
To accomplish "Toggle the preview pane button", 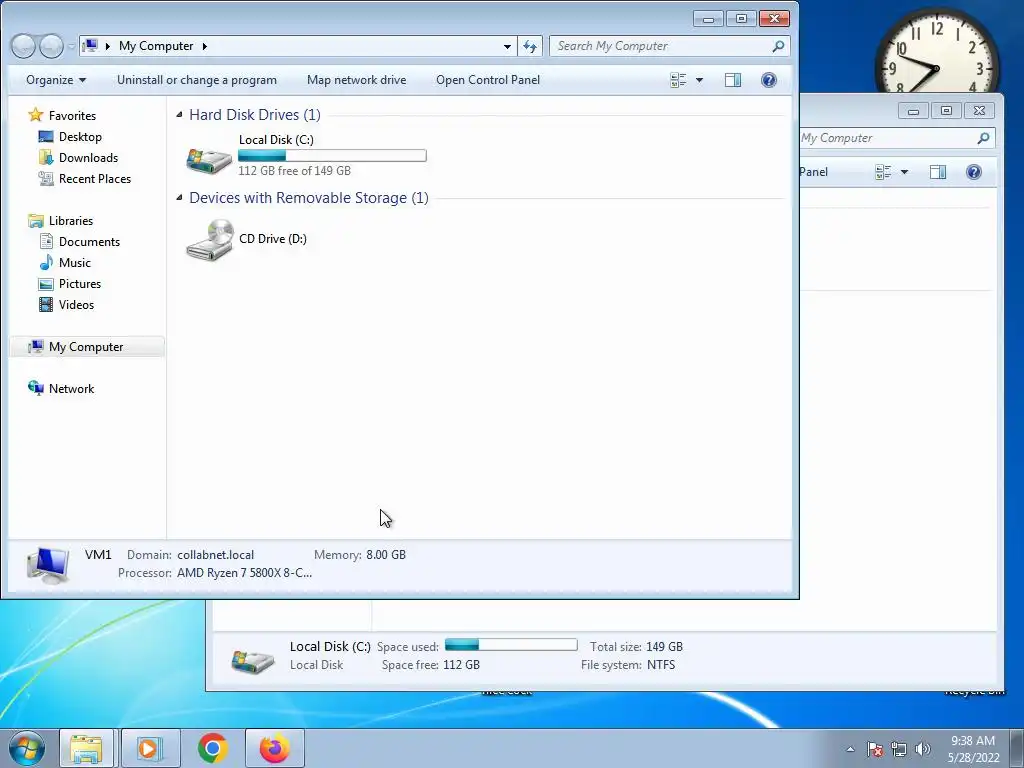I will coord(733,80).
